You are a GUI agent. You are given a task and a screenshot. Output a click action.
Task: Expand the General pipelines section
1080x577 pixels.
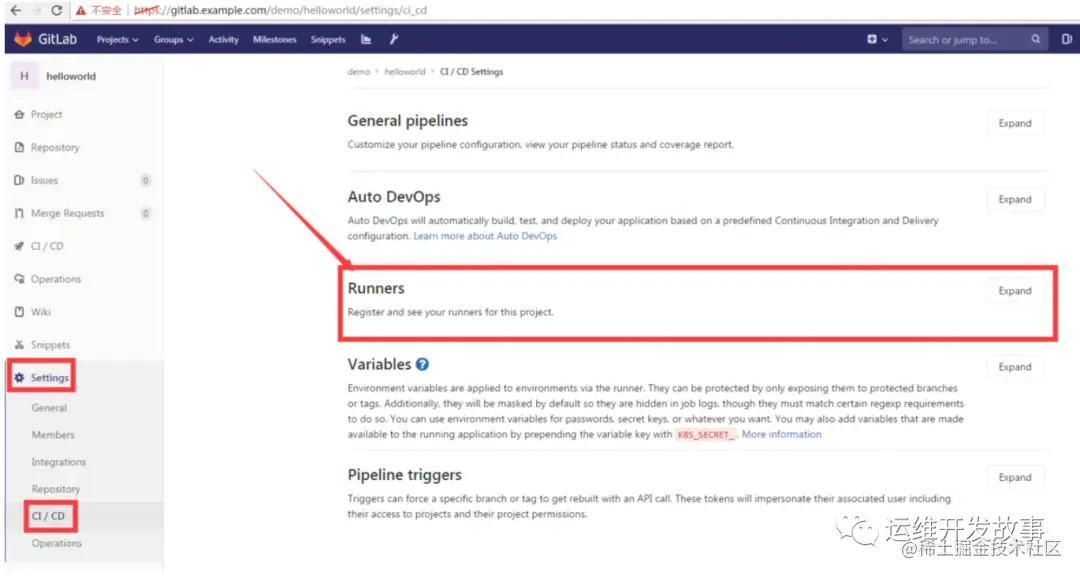tap(1015, 123)
